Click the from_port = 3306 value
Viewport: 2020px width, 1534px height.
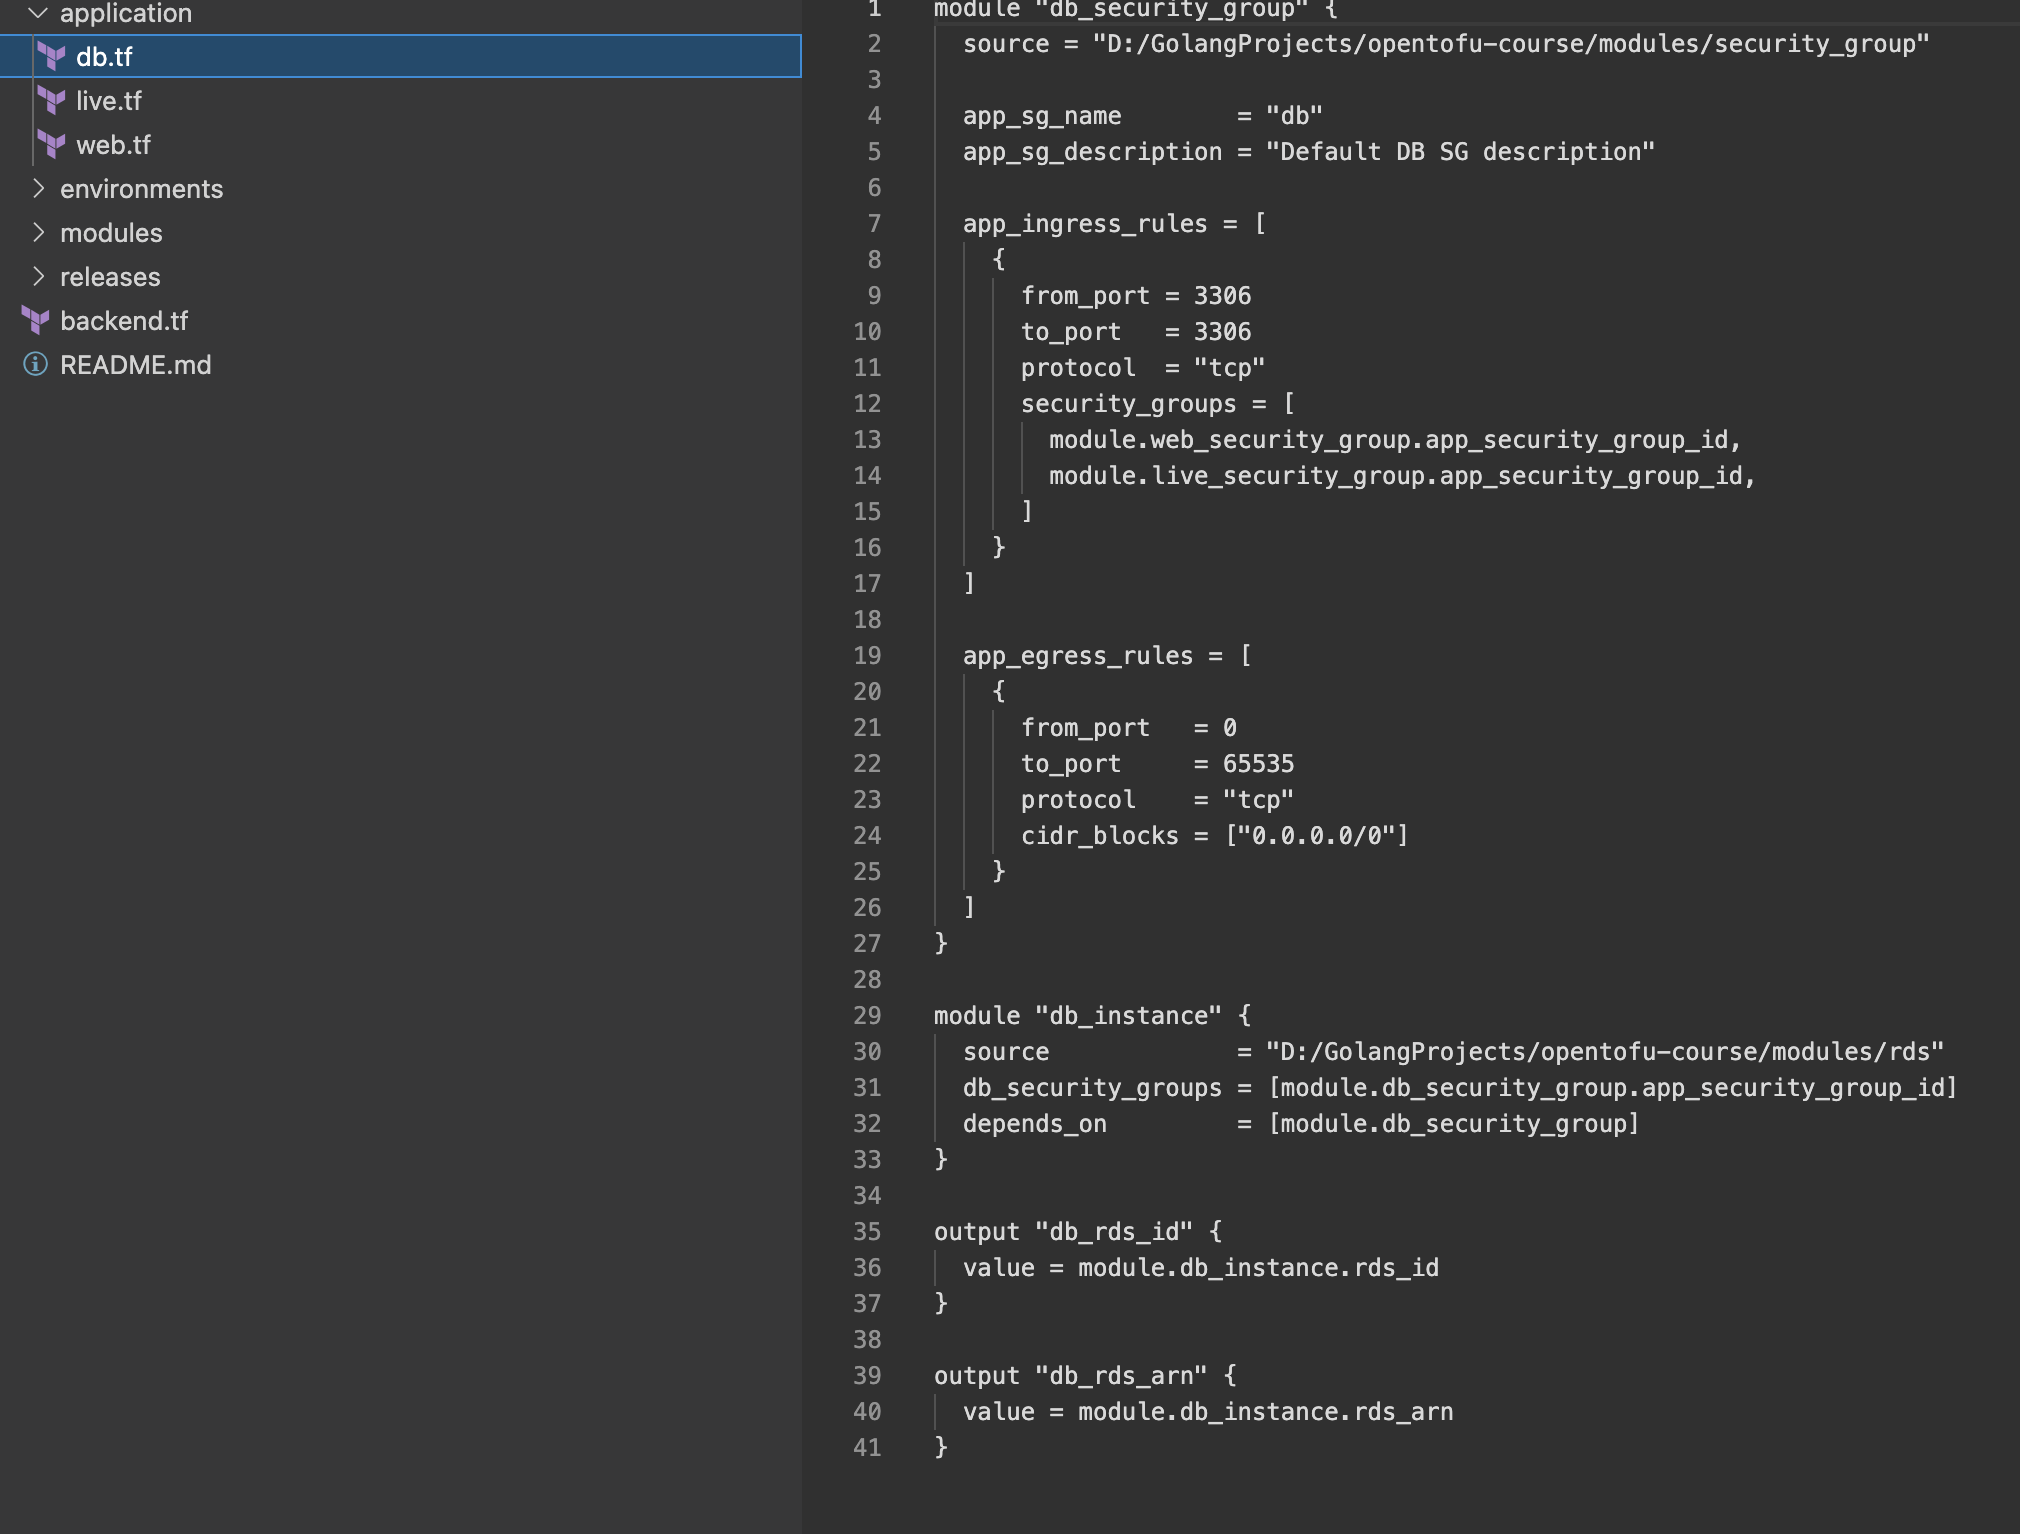pyautogui.click(x=1222, y=296)
